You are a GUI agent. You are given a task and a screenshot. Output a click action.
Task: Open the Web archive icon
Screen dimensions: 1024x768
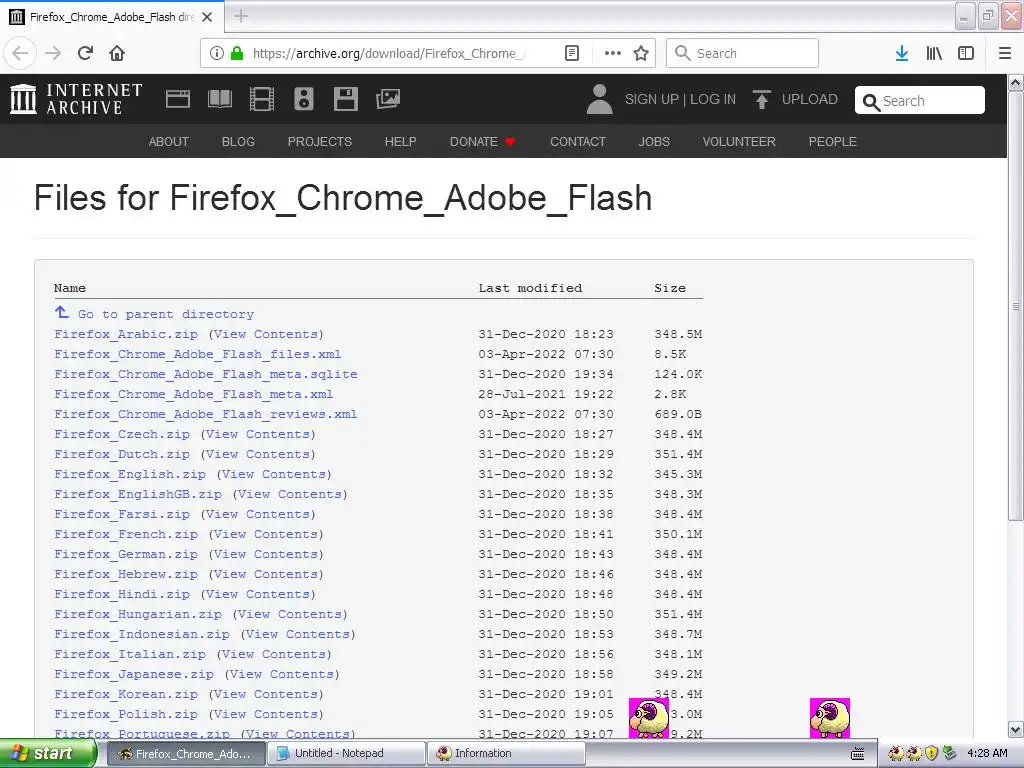178,99
